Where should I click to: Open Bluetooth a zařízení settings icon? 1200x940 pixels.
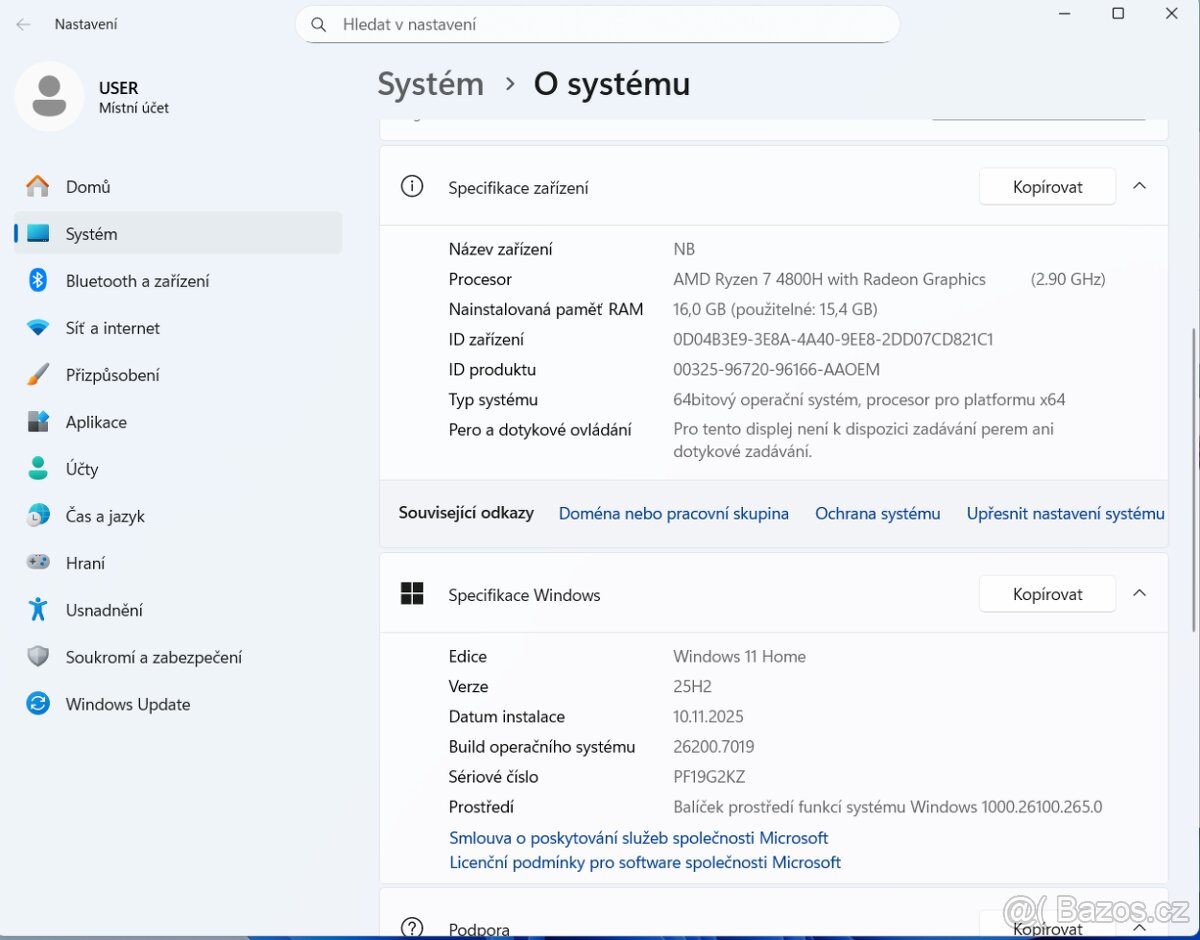37,281
